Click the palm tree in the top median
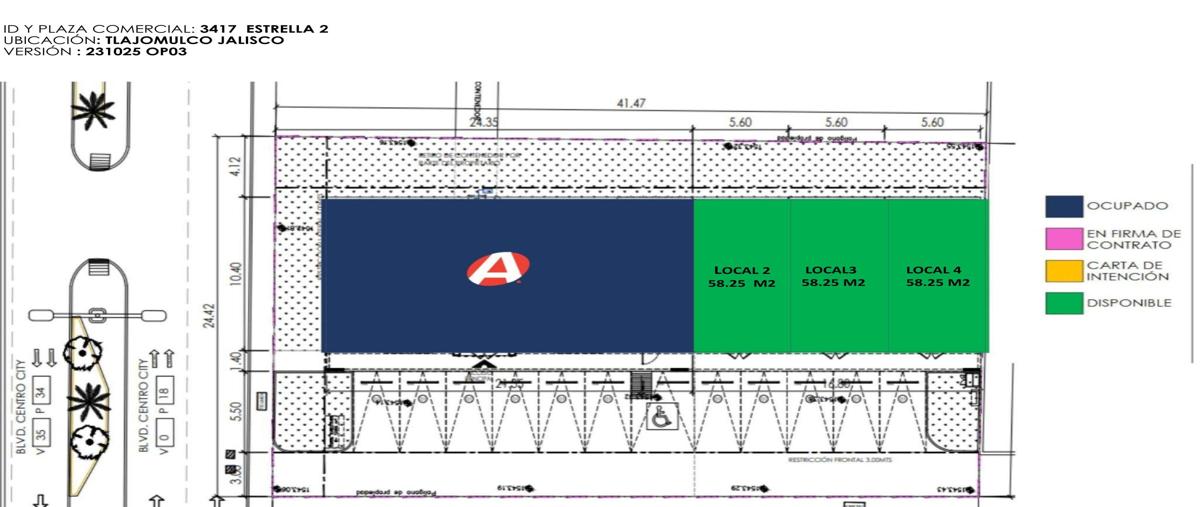This screenshot has height=507, width=1200. tap(97, 107)
